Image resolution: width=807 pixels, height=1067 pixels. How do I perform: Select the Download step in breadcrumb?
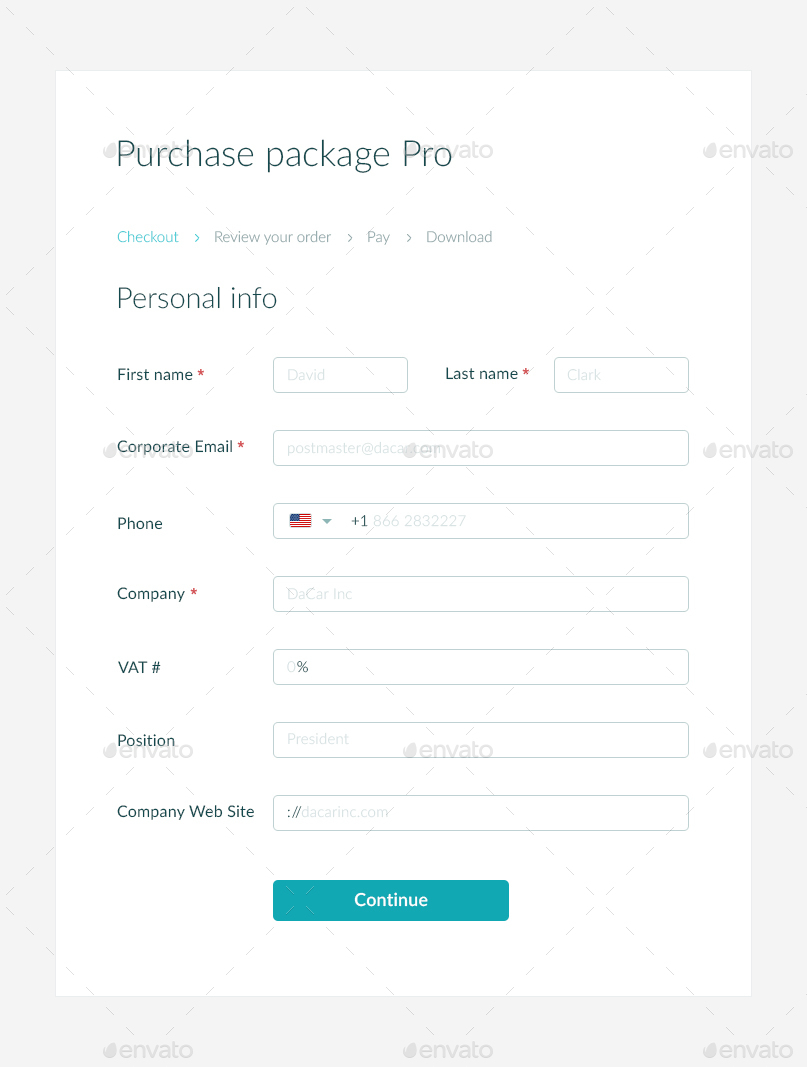(x=459, y=237)
